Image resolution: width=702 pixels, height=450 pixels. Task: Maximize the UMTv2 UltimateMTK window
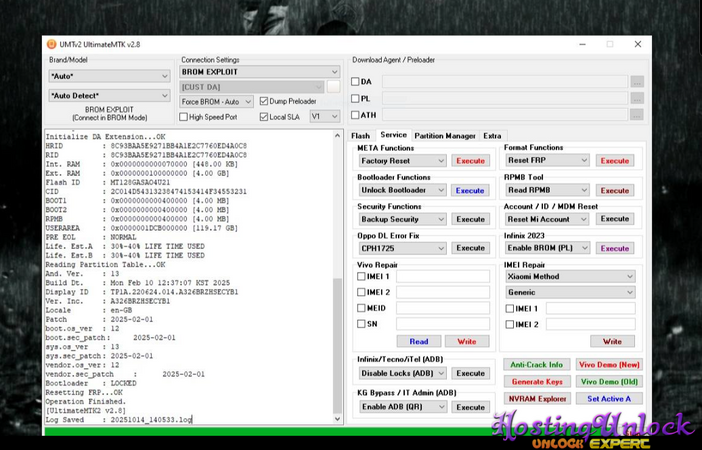pos(609,44)
